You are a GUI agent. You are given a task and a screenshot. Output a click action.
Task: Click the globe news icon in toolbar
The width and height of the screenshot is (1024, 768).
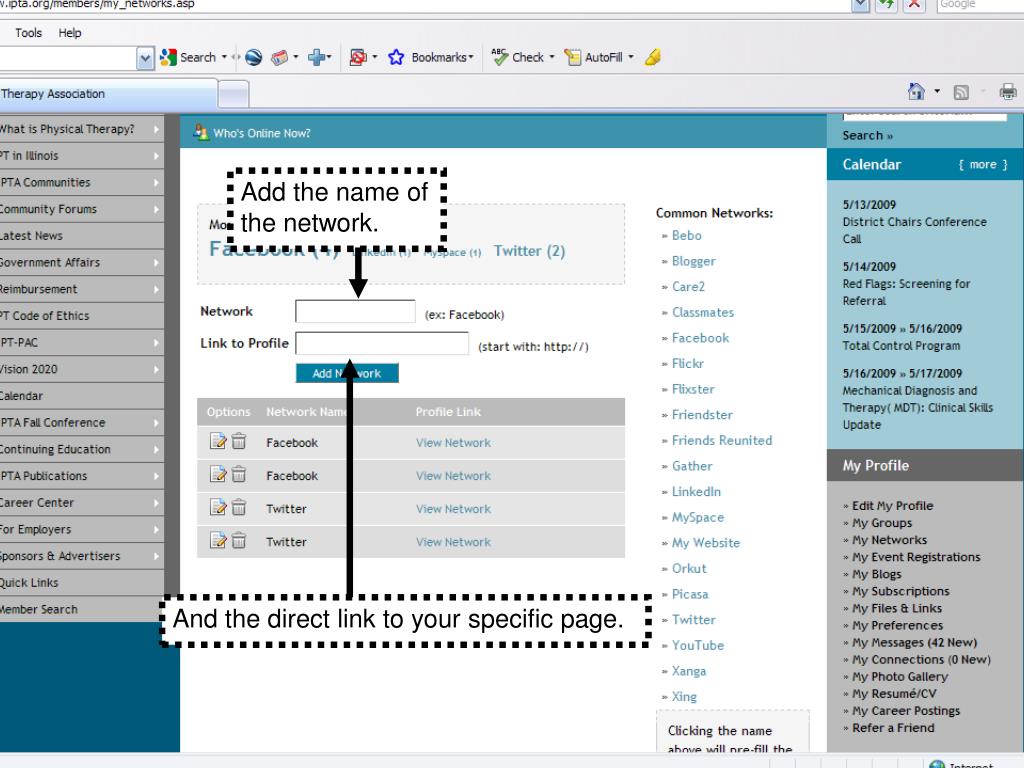(x=254, y=57)
